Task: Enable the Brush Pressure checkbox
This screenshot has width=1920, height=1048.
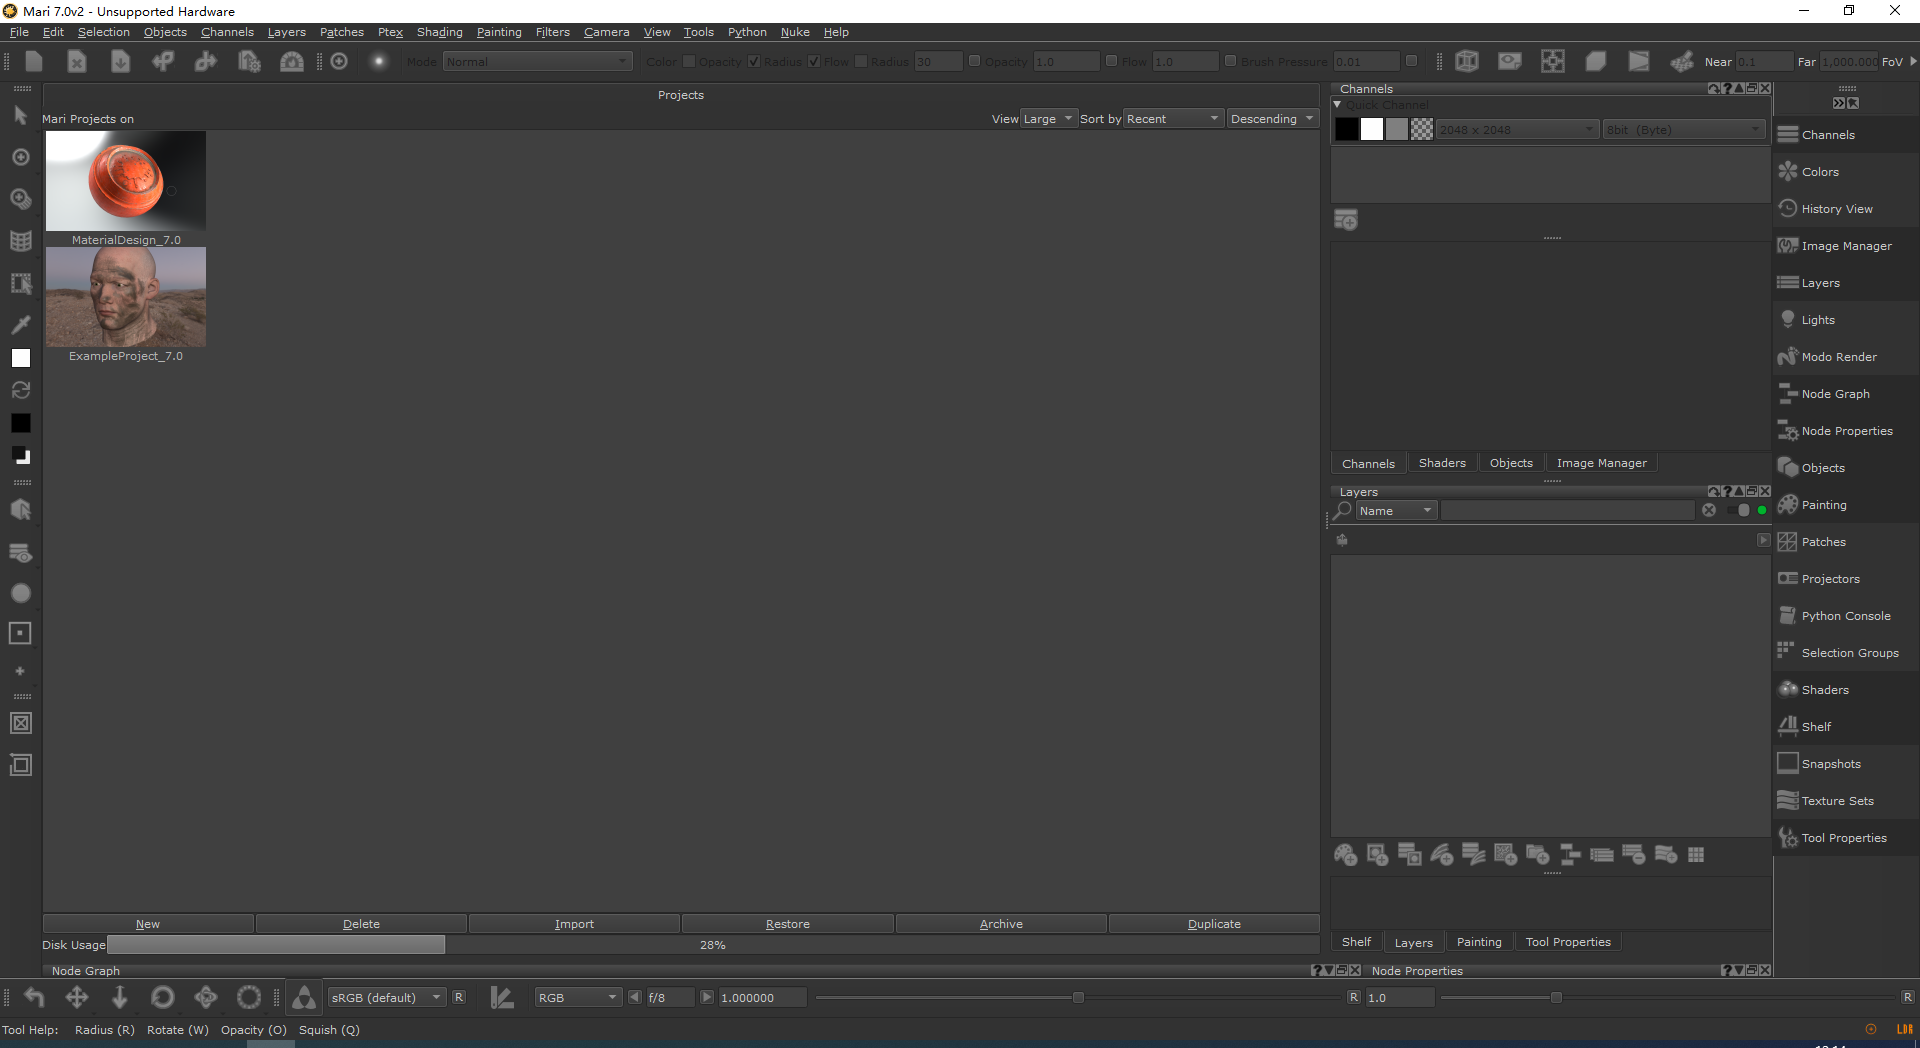Action: click(x=1230, y=61)
